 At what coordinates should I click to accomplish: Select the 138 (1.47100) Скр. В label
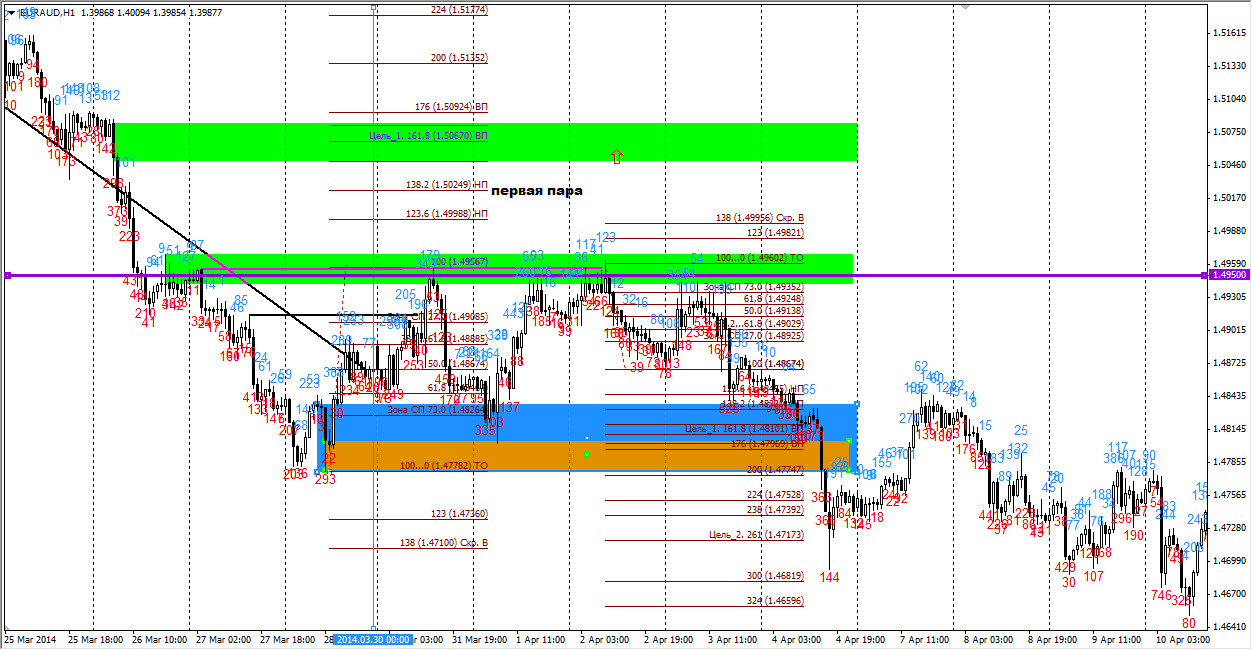tap(444, 542)
